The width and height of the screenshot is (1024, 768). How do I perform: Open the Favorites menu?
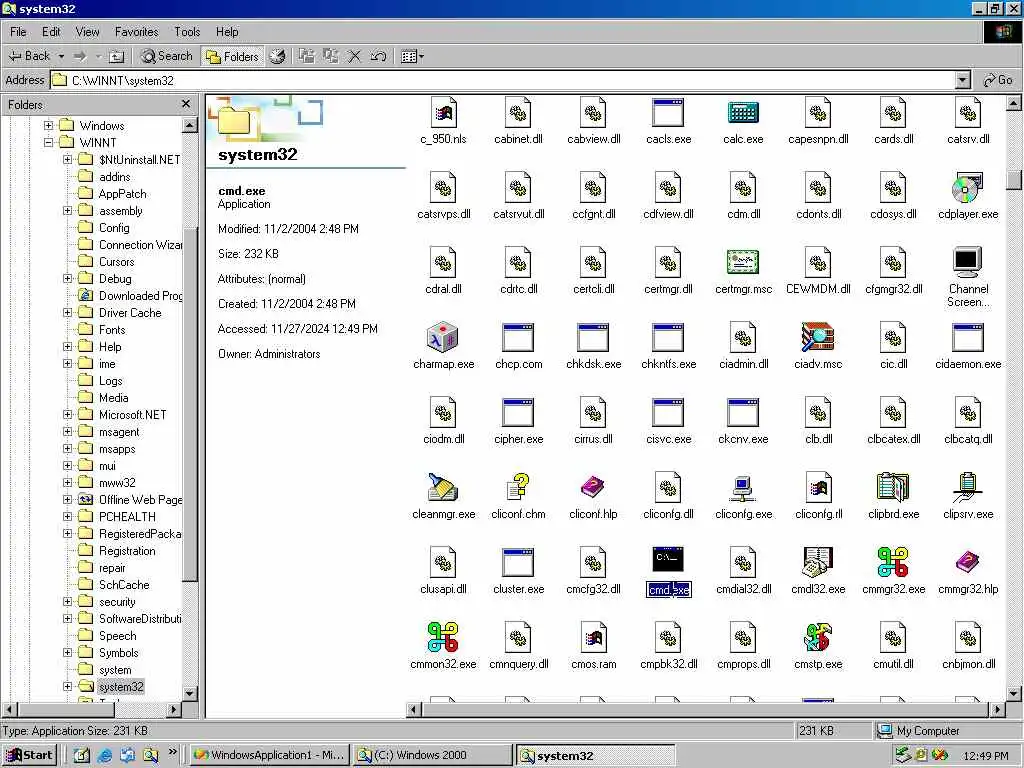(x=136, y=31)
